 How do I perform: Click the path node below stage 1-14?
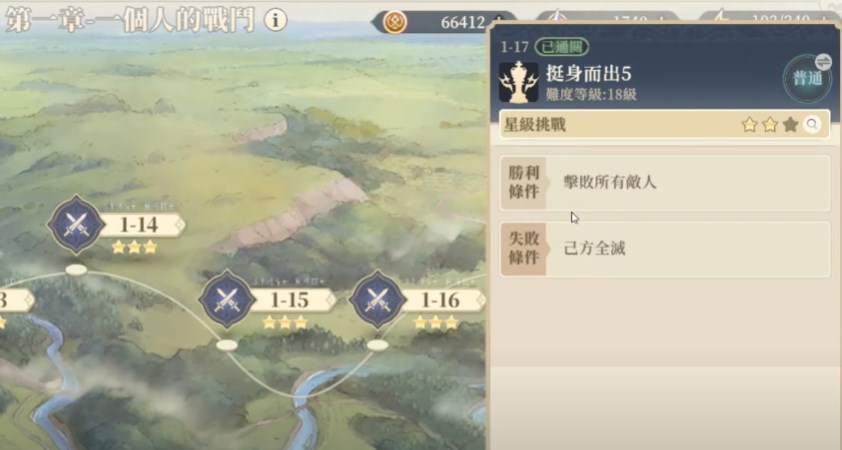(x=76, y=270)
